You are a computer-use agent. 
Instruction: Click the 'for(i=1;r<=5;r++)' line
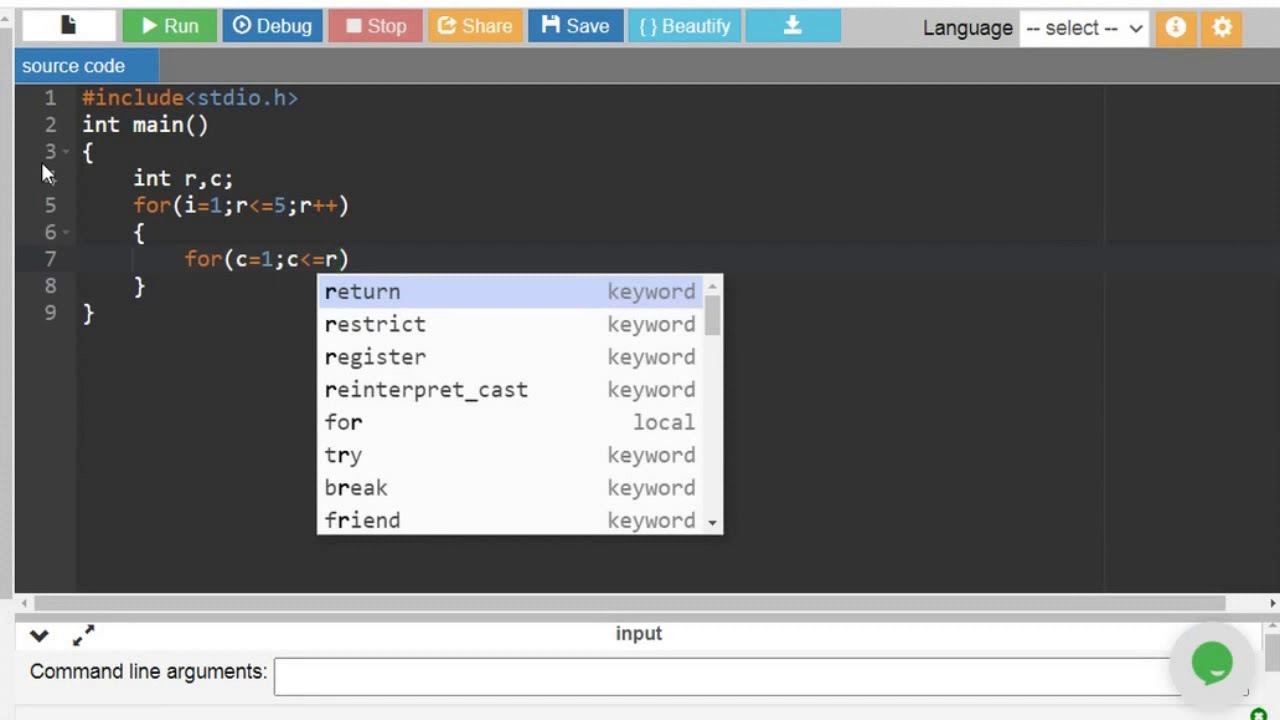241,205
